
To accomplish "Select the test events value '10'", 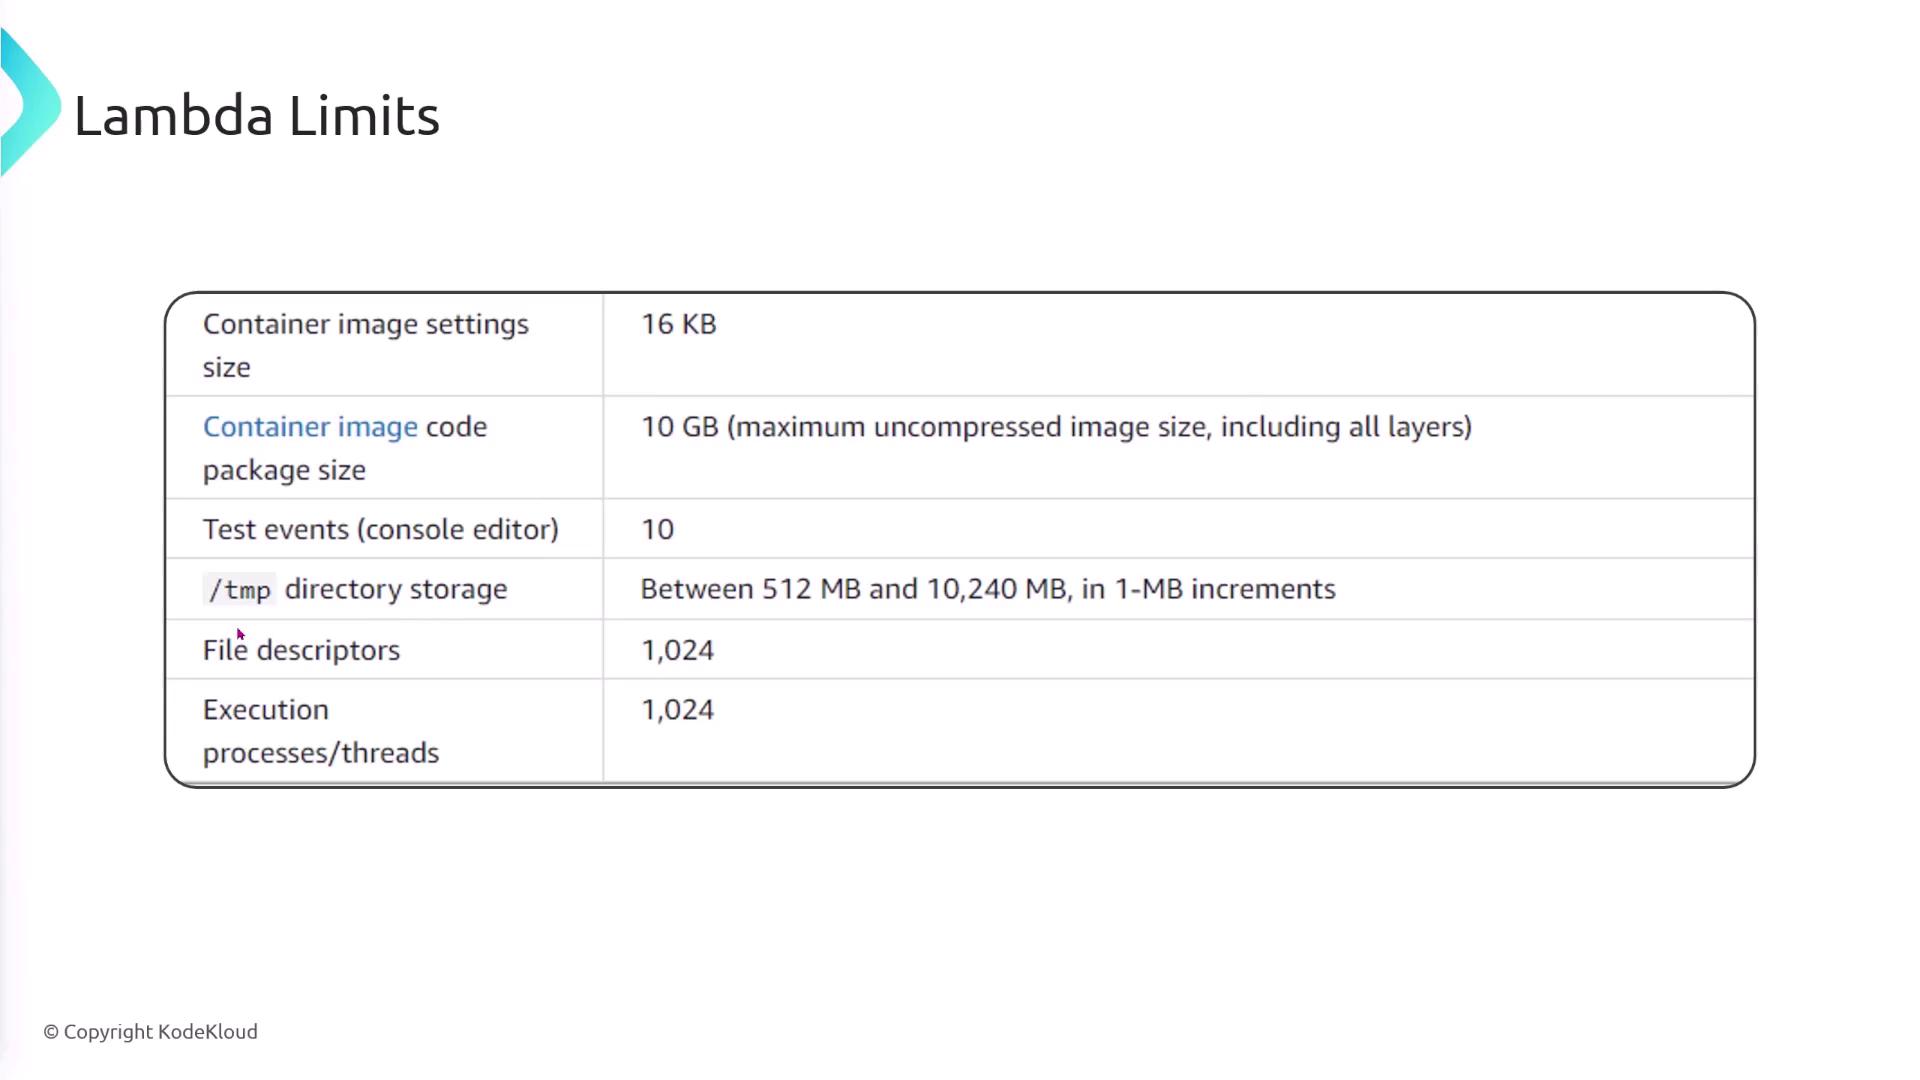I will click(x=658, y=530).
